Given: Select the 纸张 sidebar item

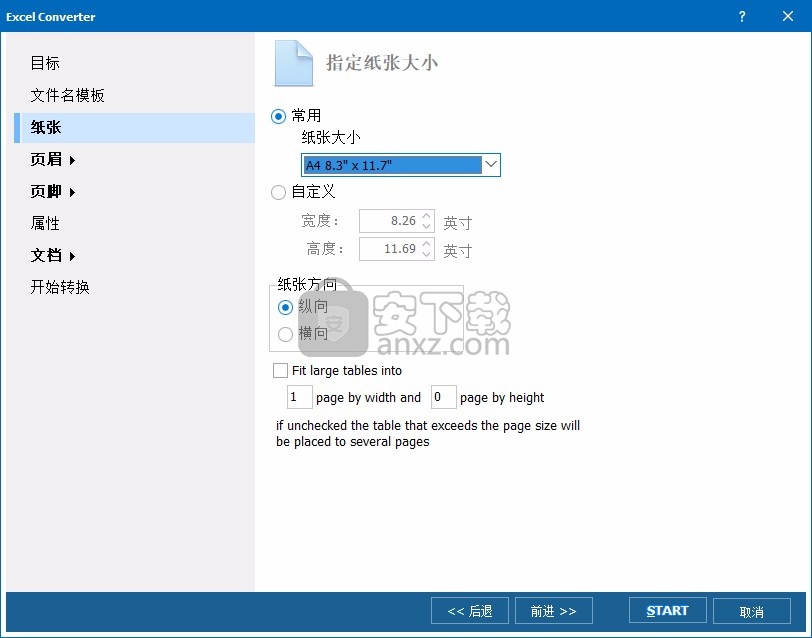Looking at the screenshot, I should (x=135, y=127).
